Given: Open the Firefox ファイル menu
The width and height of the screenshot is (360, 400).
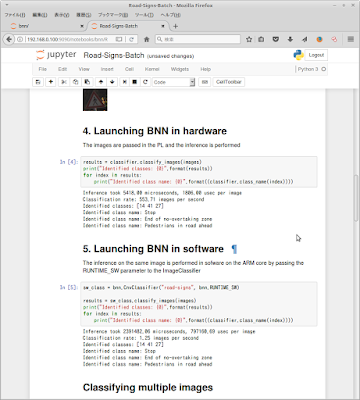Looking at the screenshot, I should [15, 15].
